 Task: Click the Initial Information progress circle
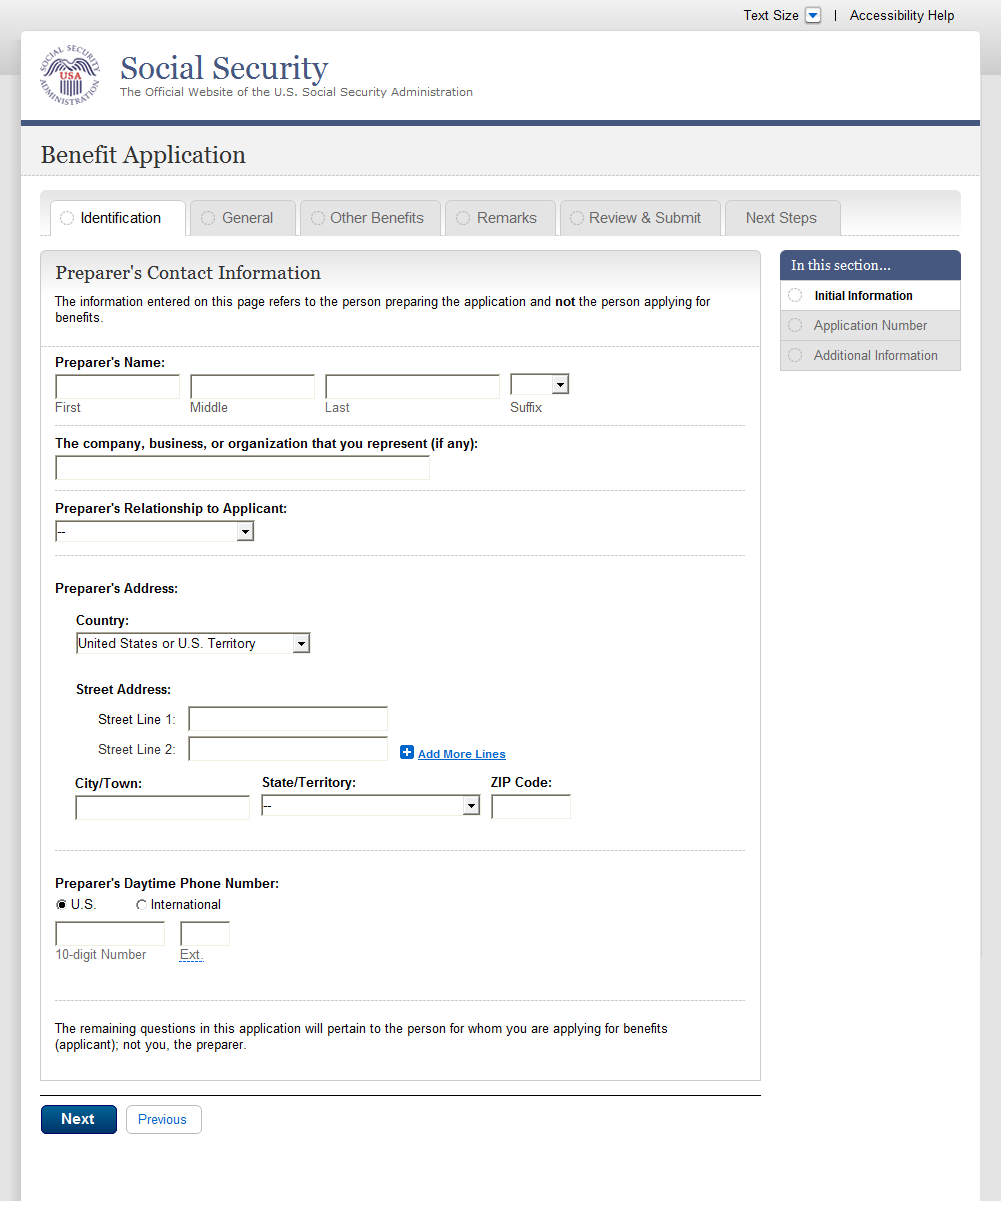coord(795,296)
